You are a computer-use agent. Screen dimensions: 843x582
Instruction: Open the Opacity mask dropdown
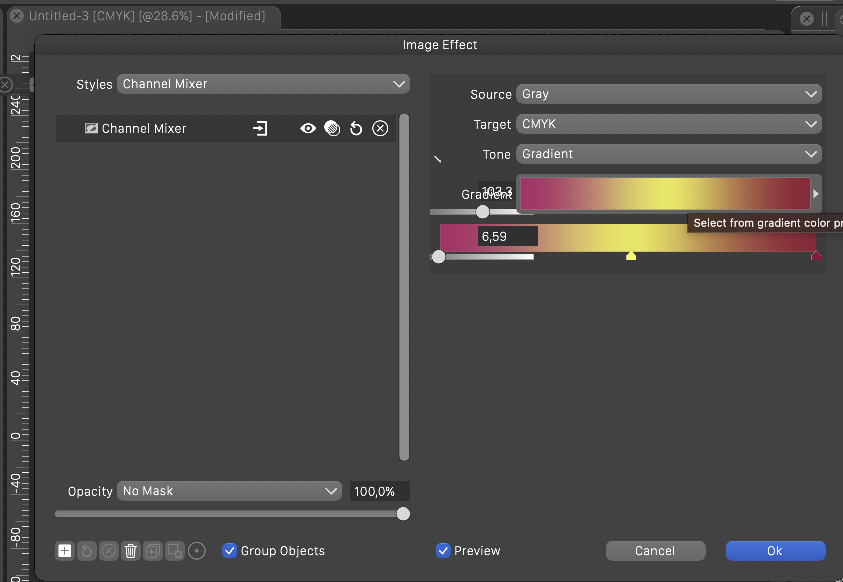tap(230, 491)
